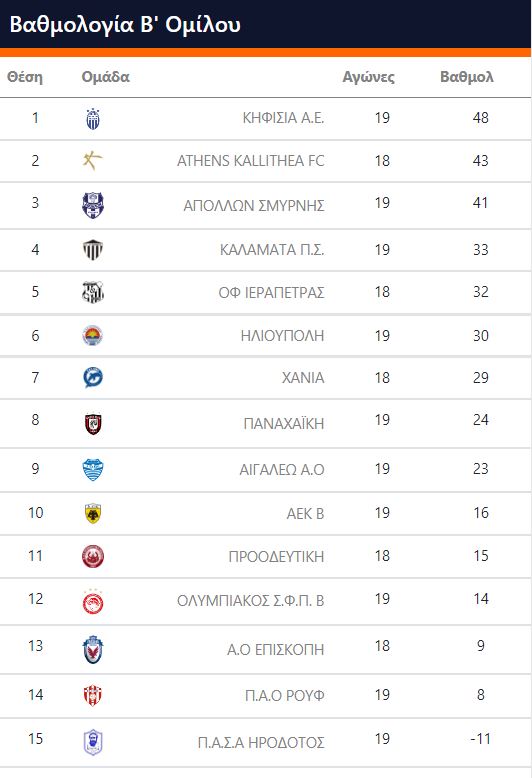532x778 pixels.
Task: Click the Βαθμολογία Β' Ομίλου title
Action: point(125,25)
